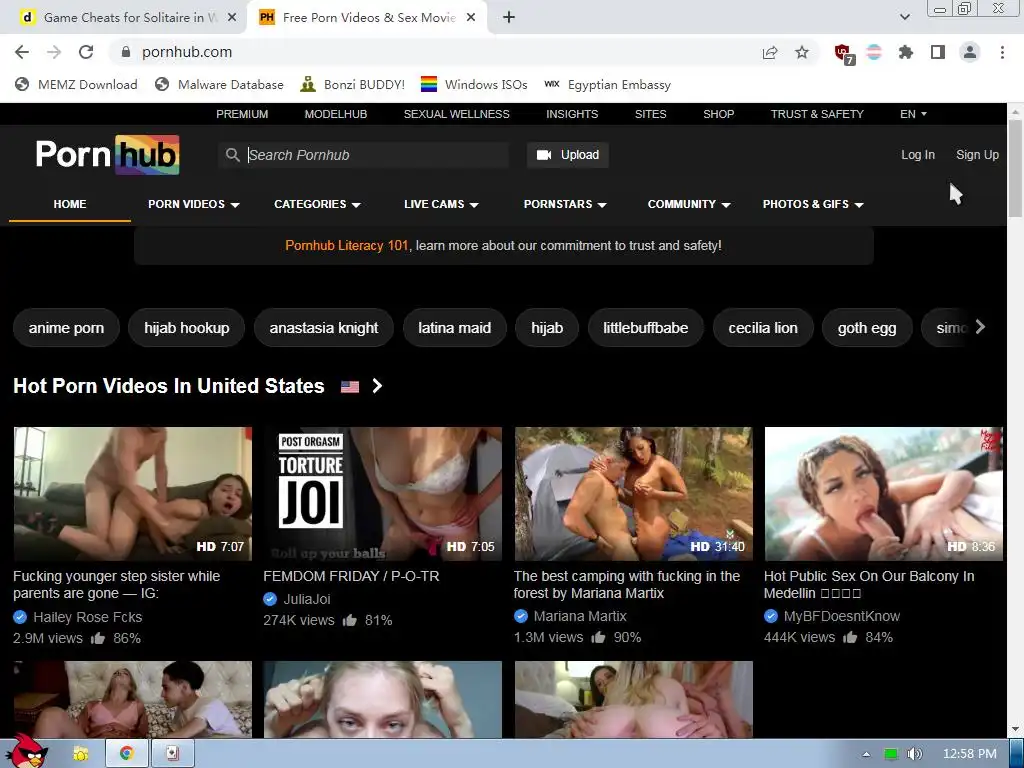Click the right arrow to show more tags
The height and width of the screenshot is (768, 1024).
coord(980,327)
